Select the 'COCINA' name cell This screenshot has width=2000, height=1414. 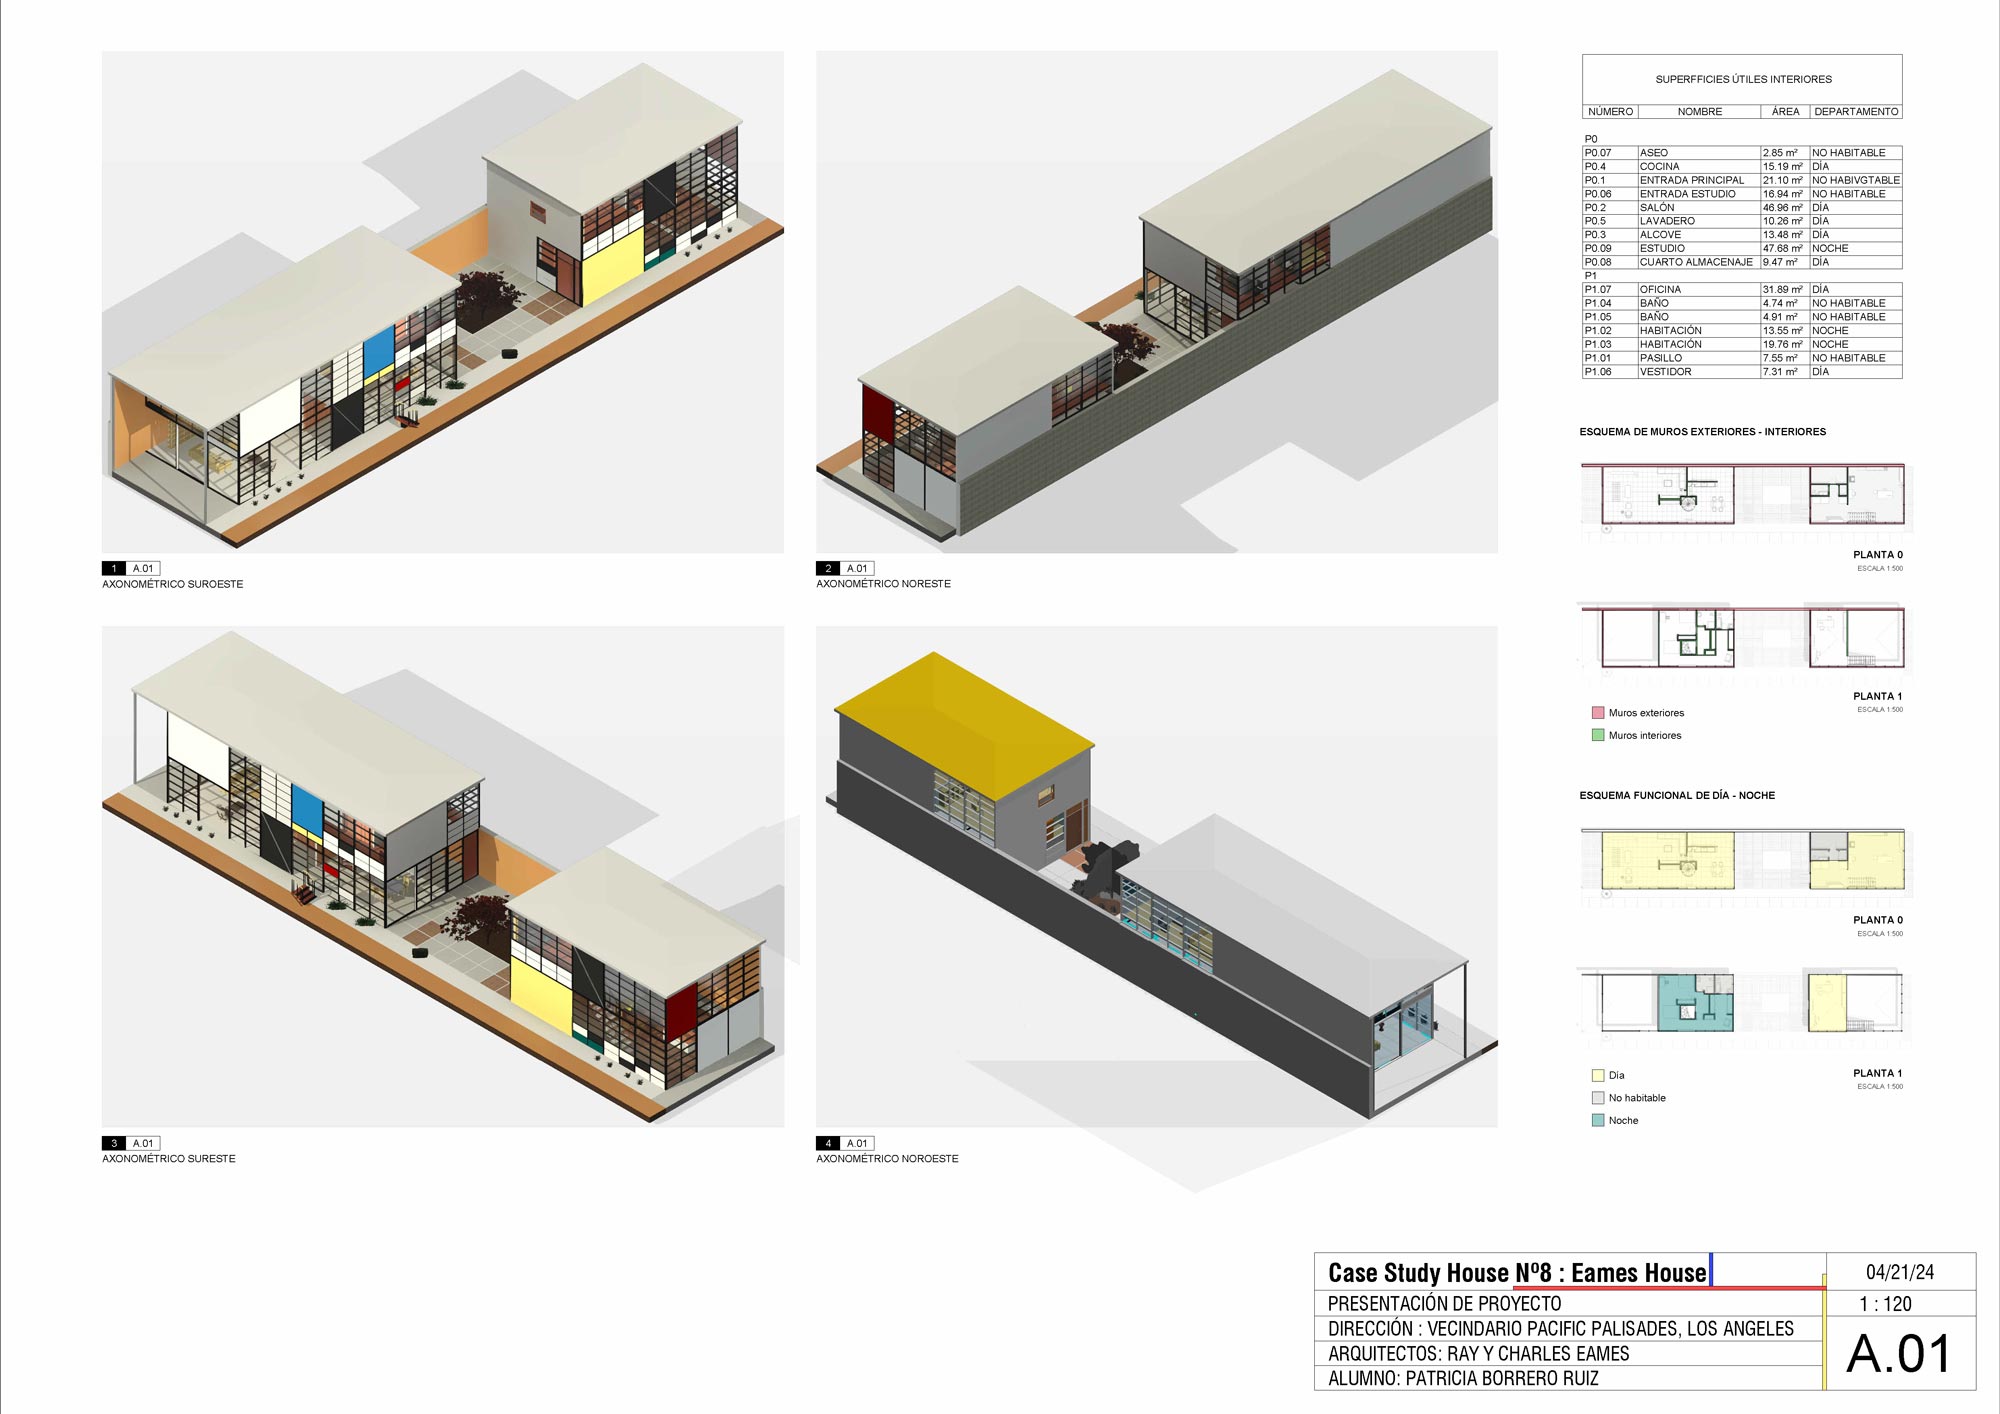click(x=1699, y=167)
